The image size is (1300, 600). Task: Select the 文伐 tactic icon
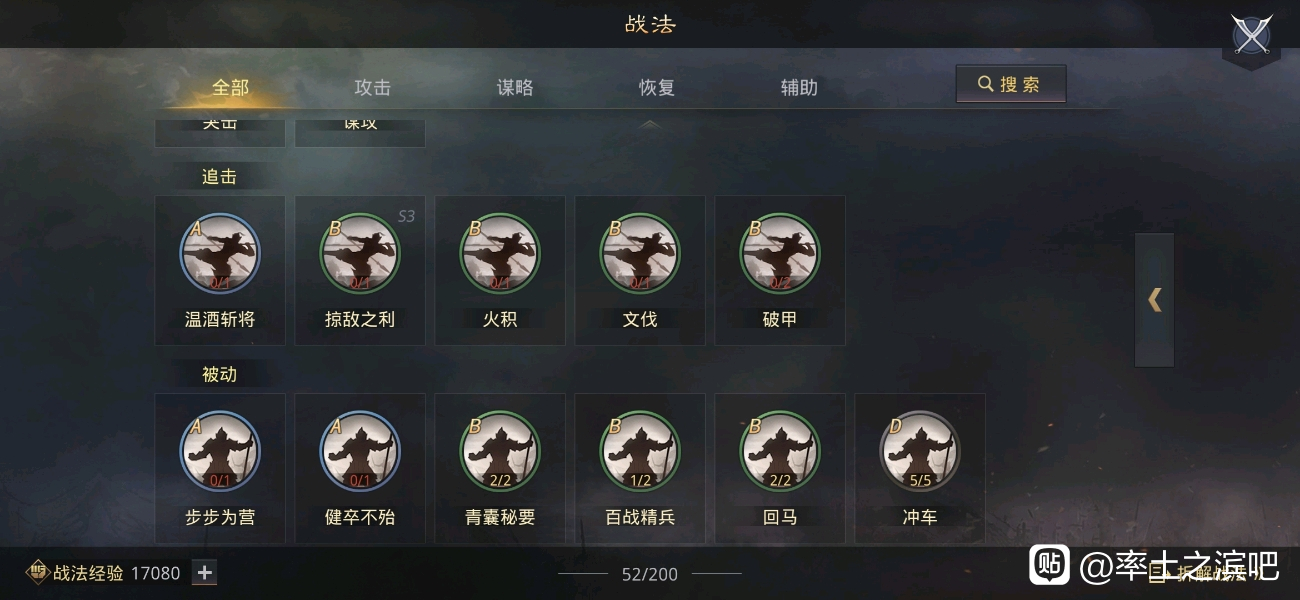640,253
